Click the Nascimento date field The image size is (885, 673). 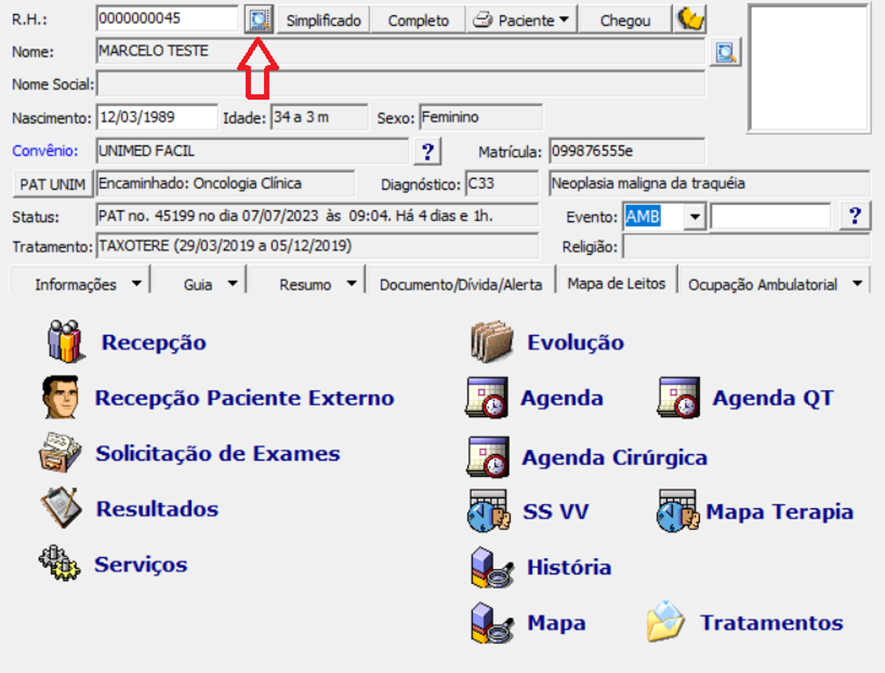click(157, 117)
